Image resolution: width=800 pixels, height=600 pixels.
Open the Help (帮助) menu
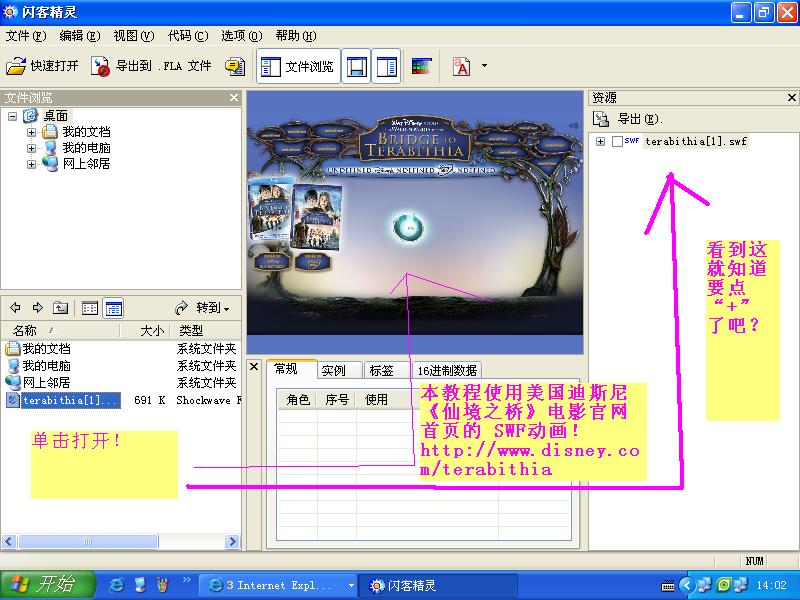(x=296, y=36)
